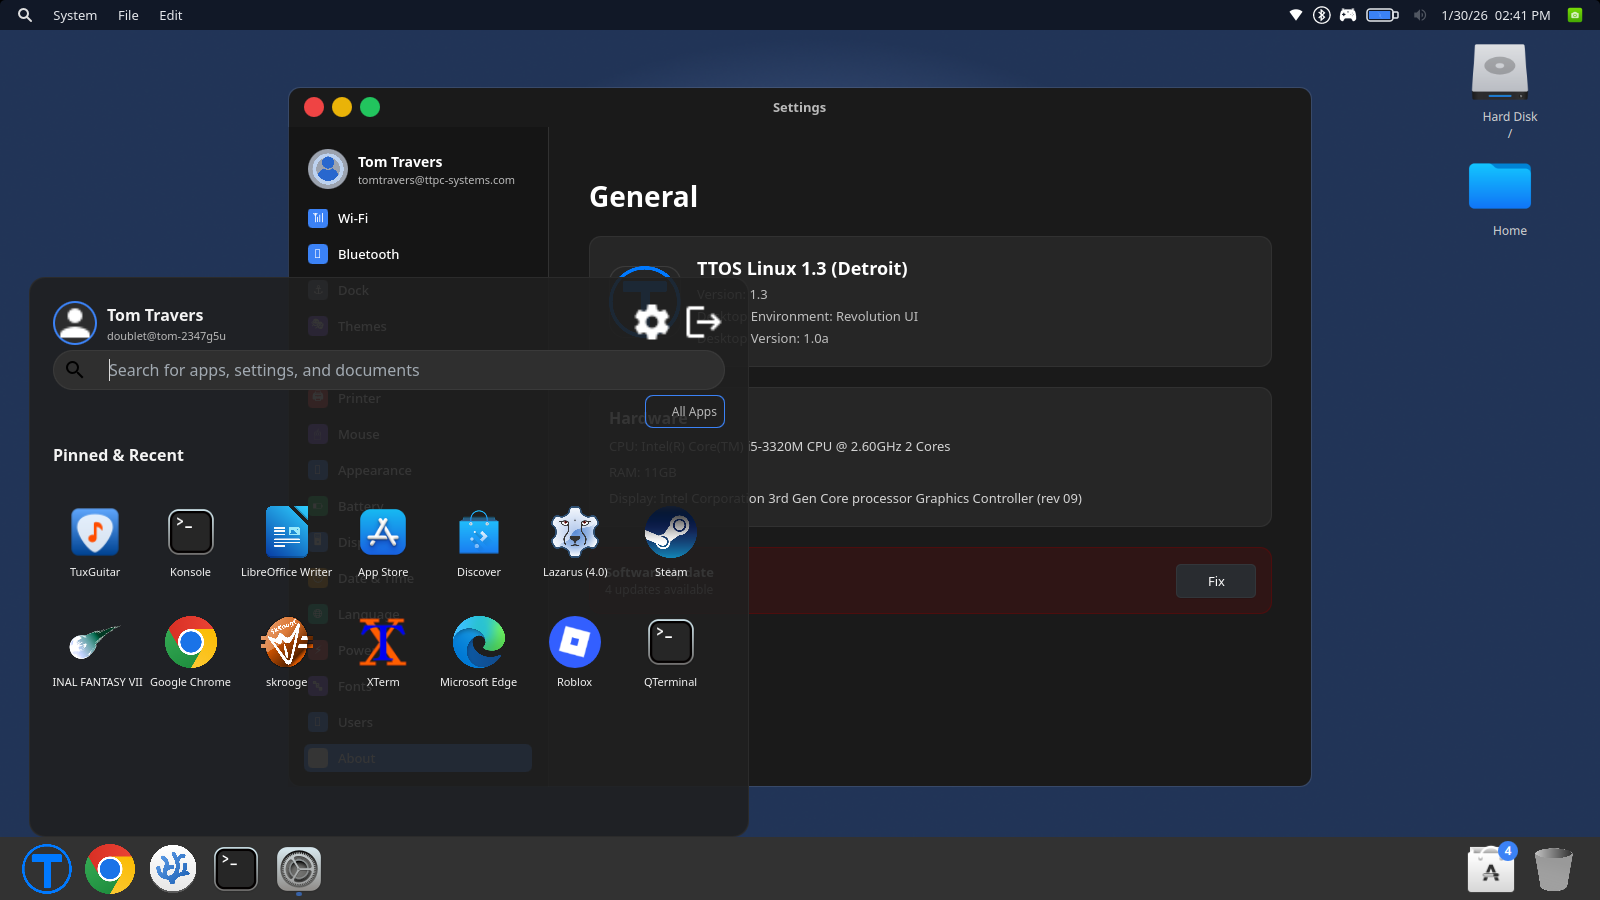This screenshot has width=1600, height=900.
Task: Click the Bluetooth tray icon
Action: (x=1322, y=15)
